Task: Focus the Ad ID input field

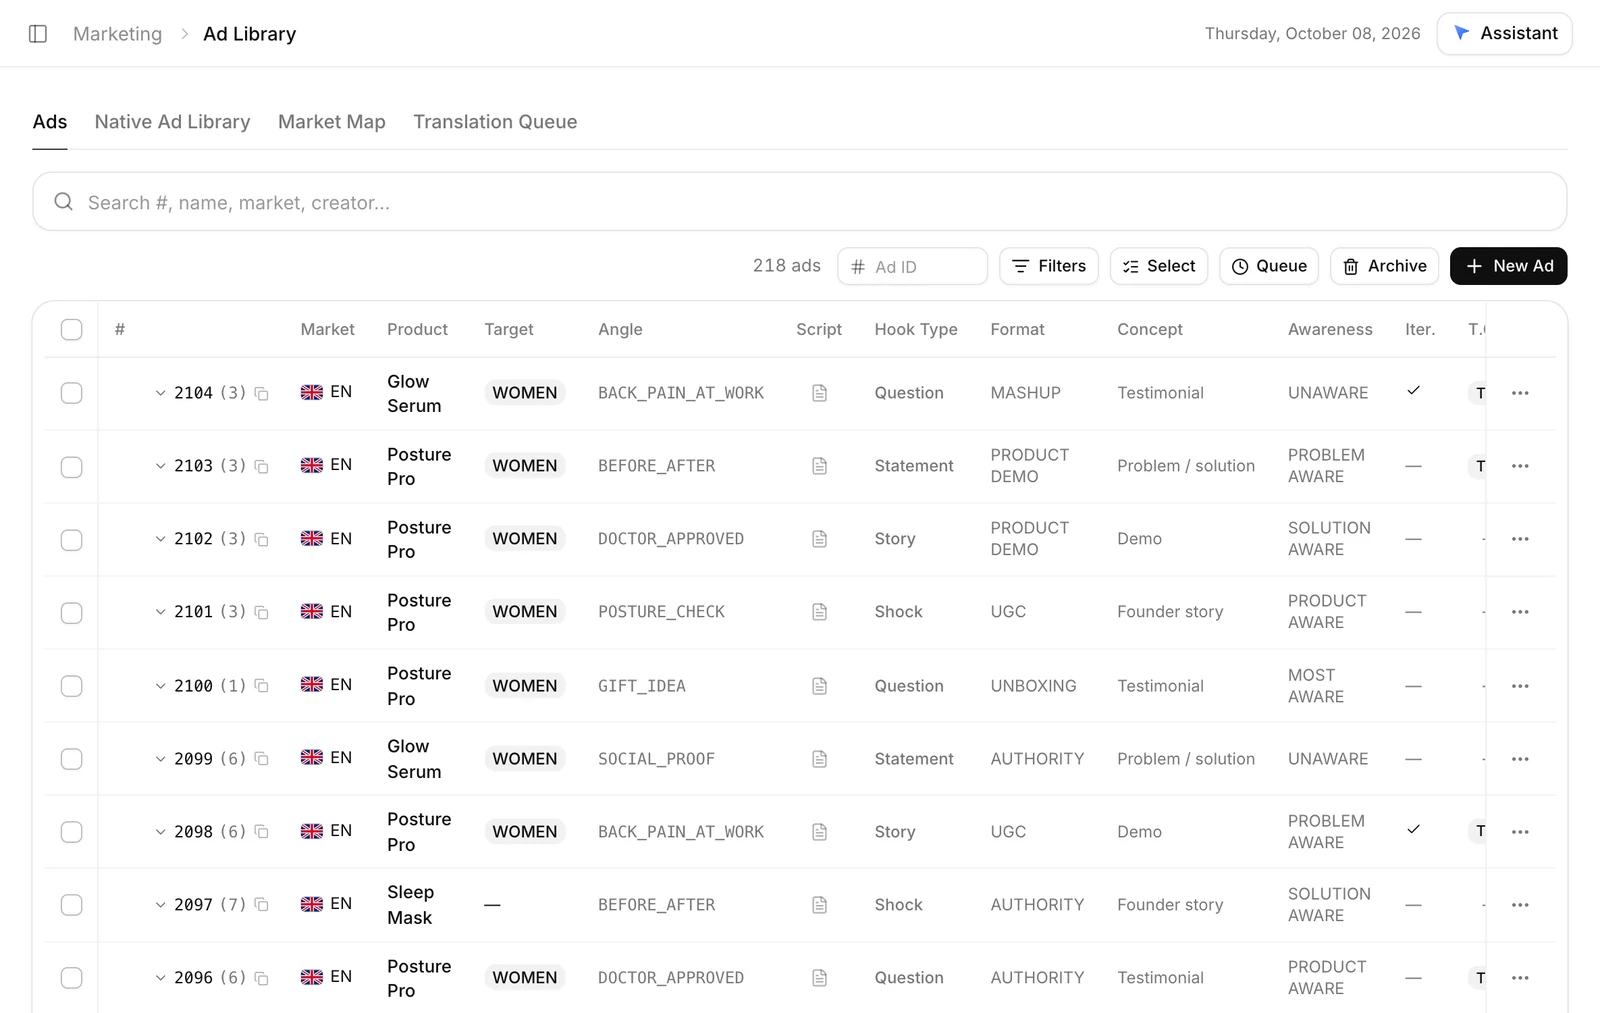Action: coord(912,266)
